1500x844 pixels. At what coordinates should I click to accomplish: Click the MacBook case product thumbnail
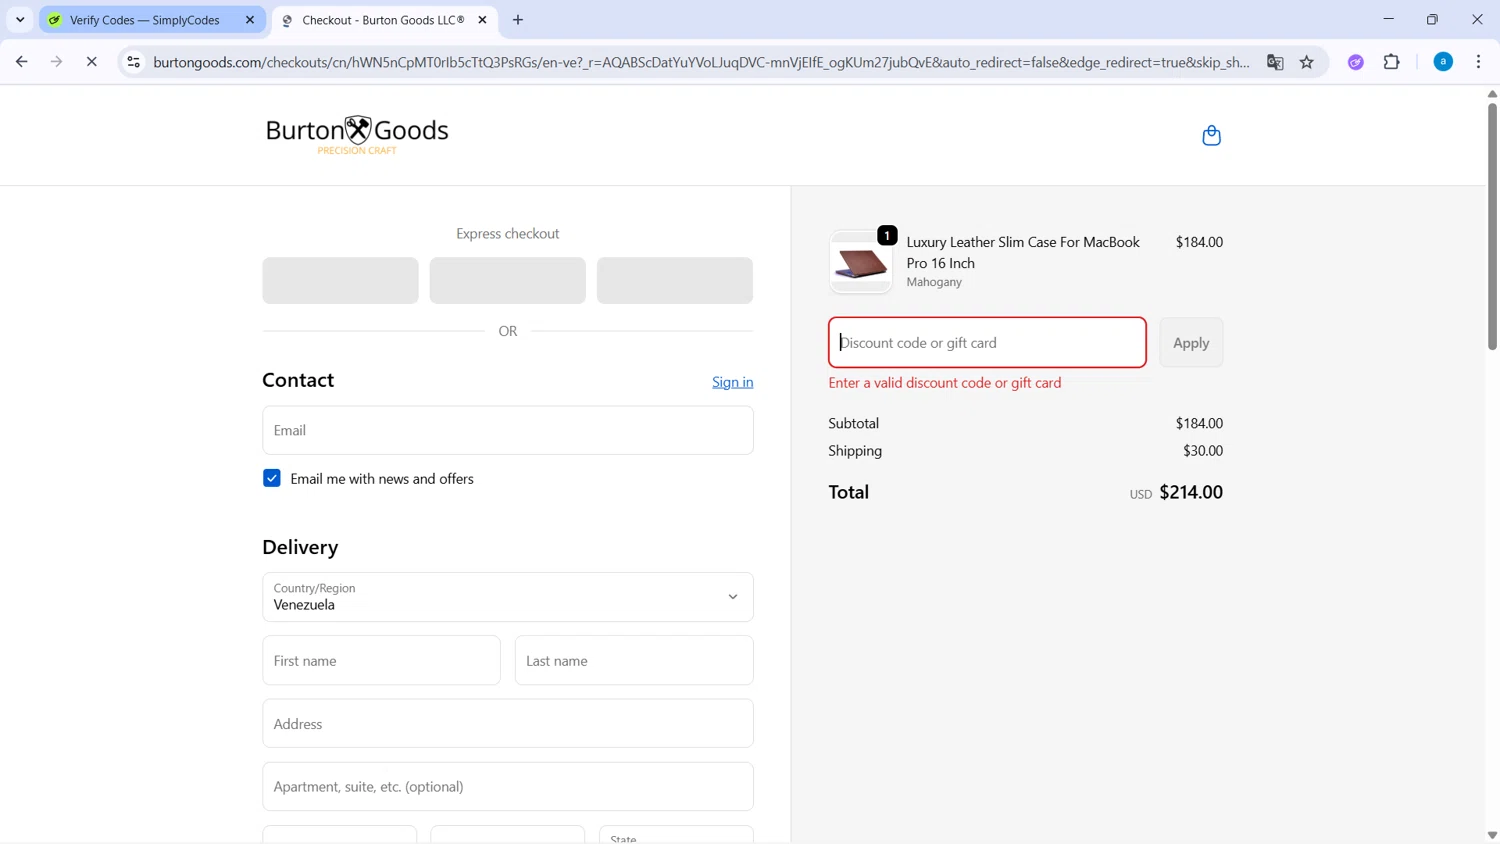coord(861,262)
